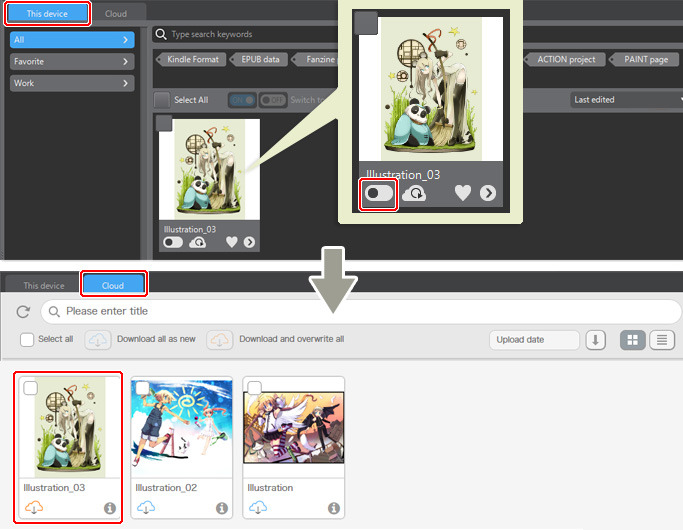Click cloud sync icon on small Illustration_03 card

pyautogui.click(x=198, y=242)
